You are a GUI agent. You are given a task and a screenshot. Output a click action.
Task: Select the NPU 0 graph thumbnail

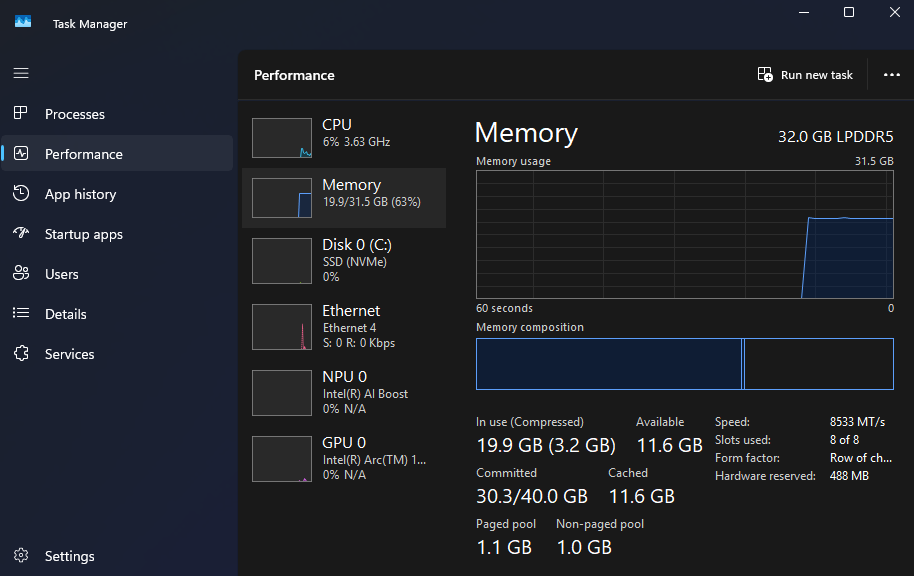pyautogui.click(x=282, y=392)
